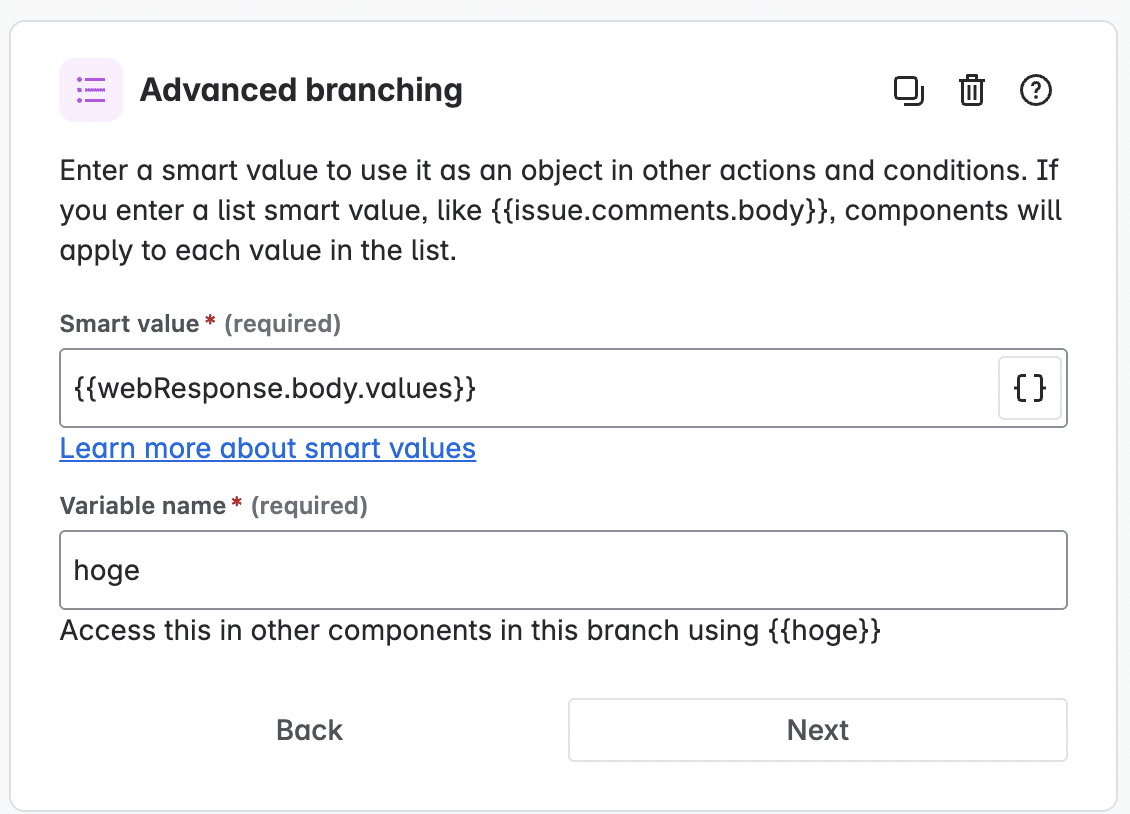Click the Advanced branching title
The image size is (1130, 814).
(x=302, y=90)
